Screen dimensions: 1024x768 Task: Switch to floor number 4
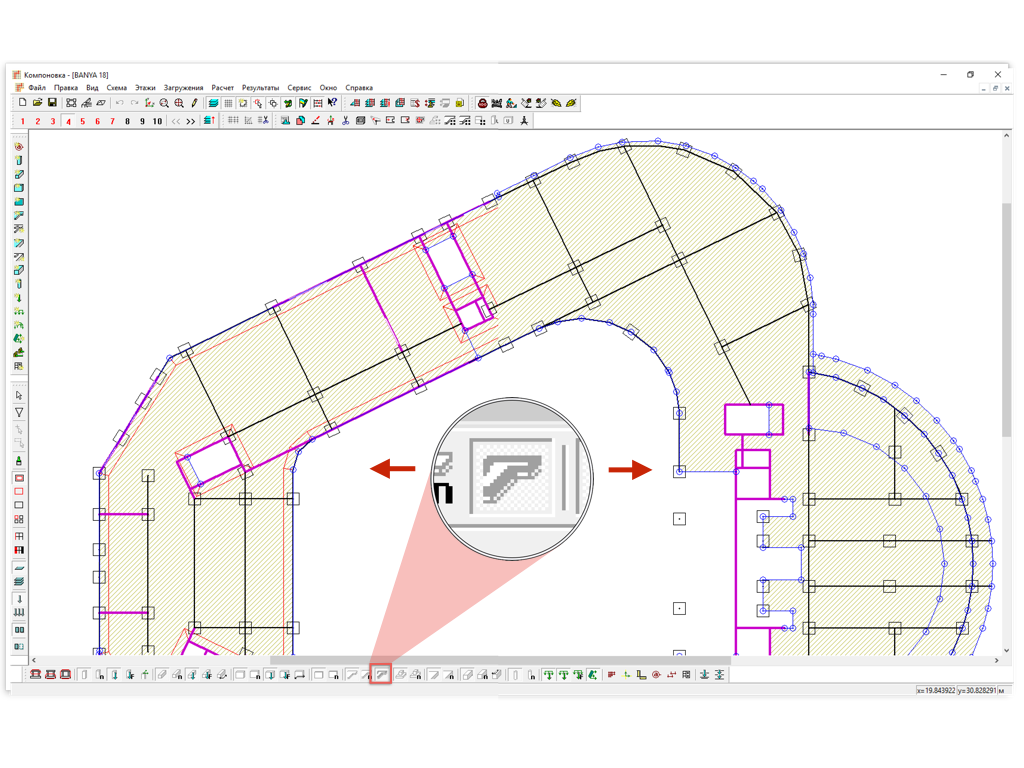[68, 121]
